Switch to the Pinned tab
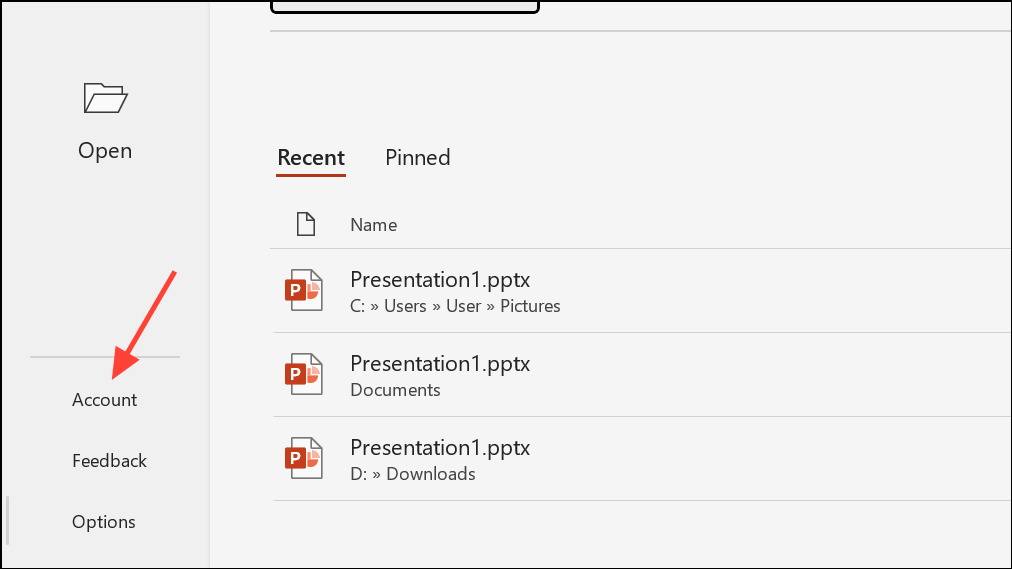The height and width of the screenshot is (569, 1012). pos(418,158)
